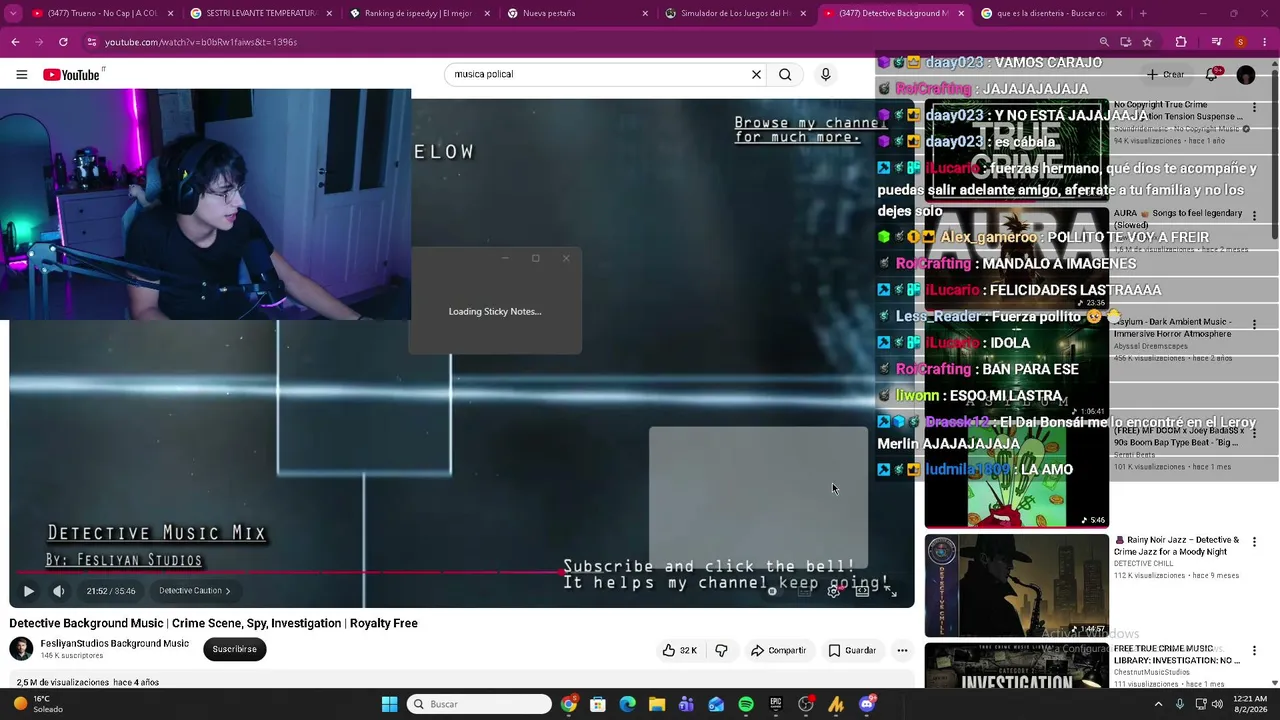The image size is (1280, 720).
Task: Reload the page with the refresh icon
Action: tap(63, 42)
